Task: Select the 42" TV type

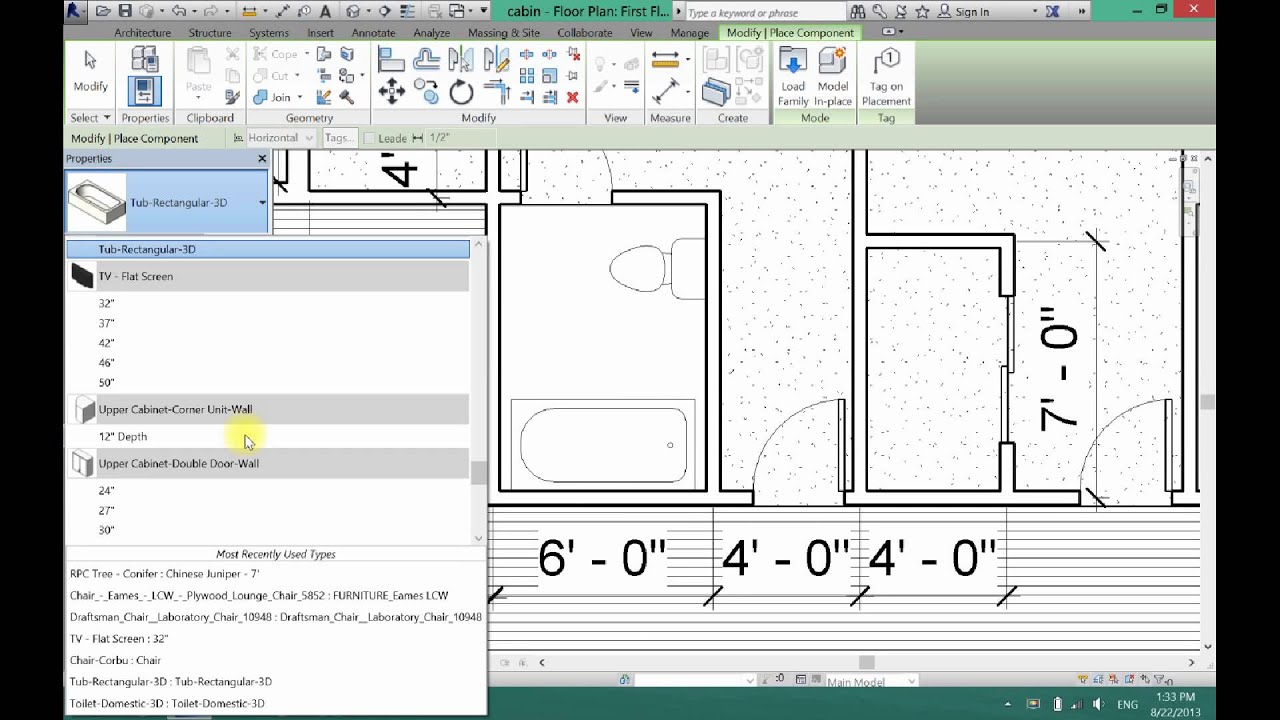Action: (x=267, y=343)
